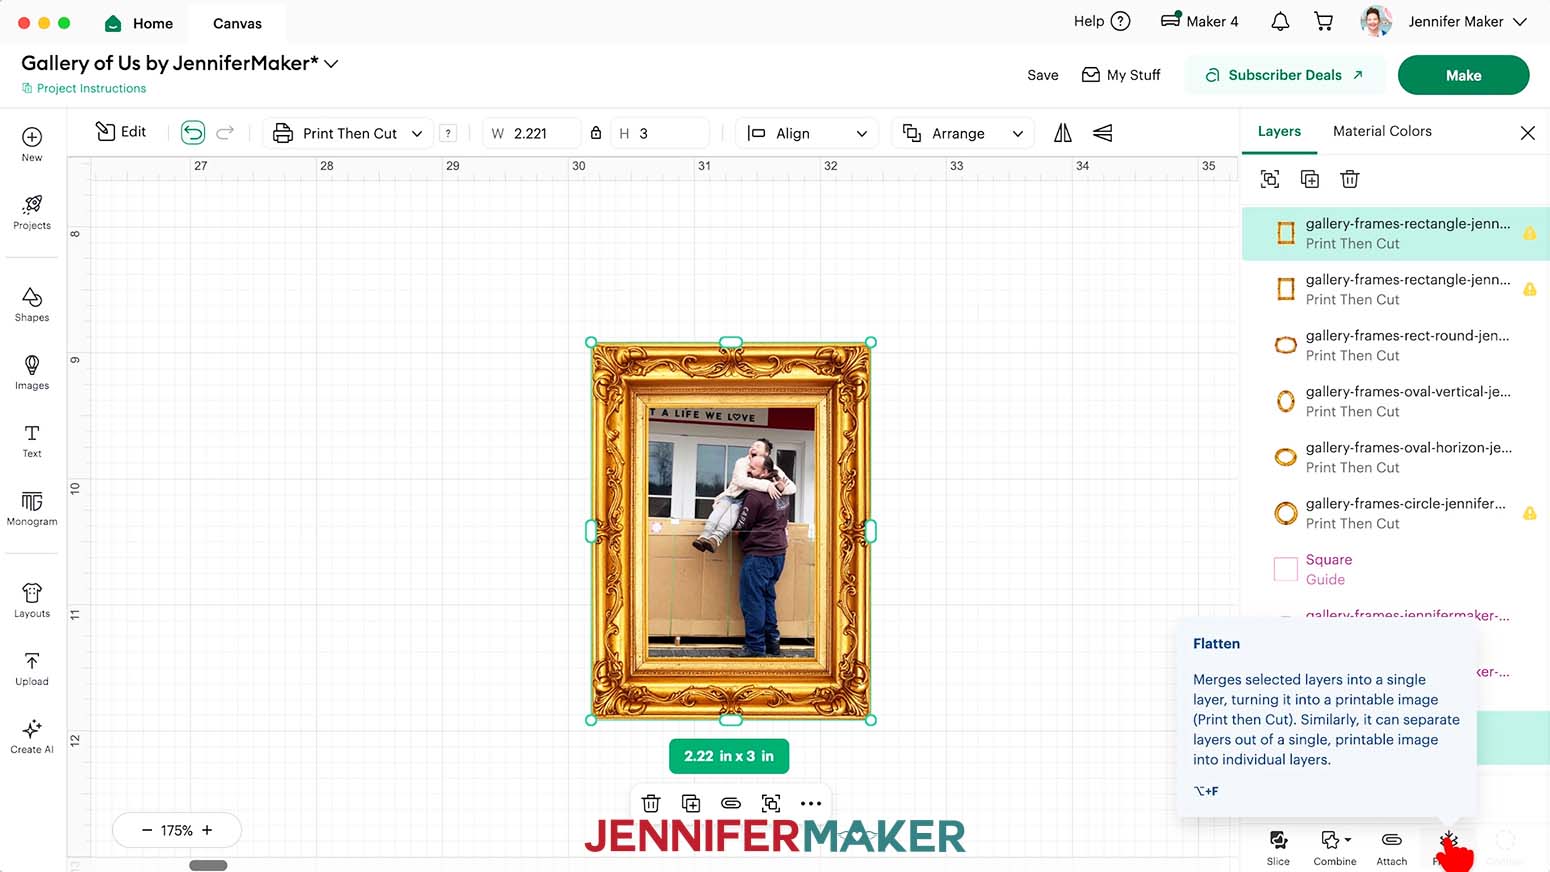The width and height of the screenshot is (1550, 872).
Task: Open the Jennifer Maker account menu
Action: [1445, 21]
